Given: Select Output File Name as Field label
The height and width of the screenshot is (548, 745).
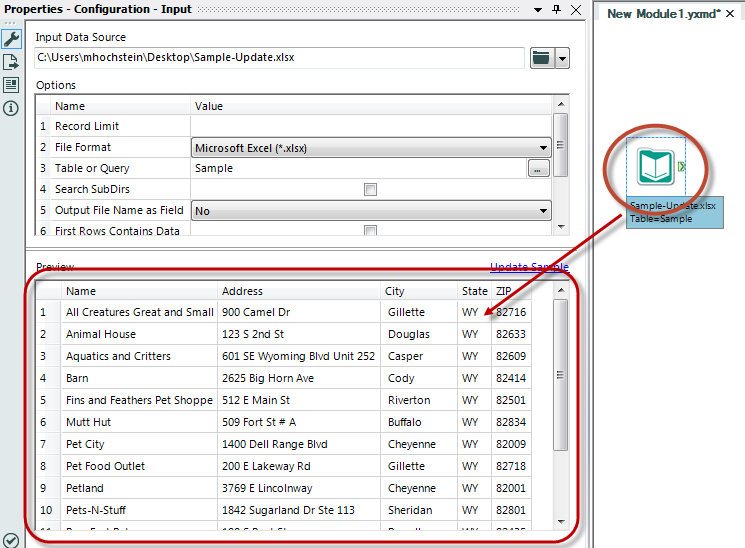Looking at the screenshot, I should 119,210.
